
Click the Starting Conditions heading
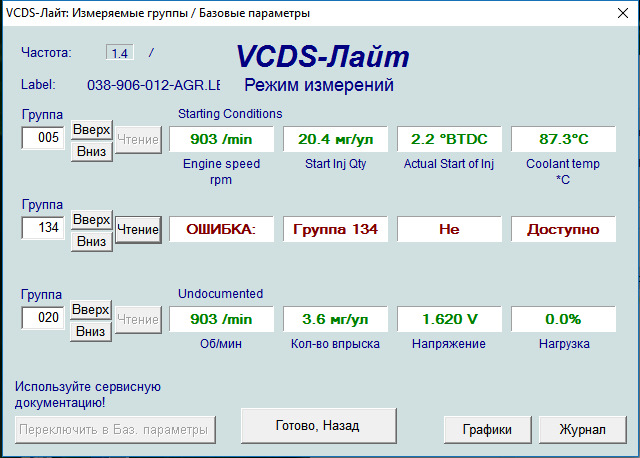click(230, 114)
